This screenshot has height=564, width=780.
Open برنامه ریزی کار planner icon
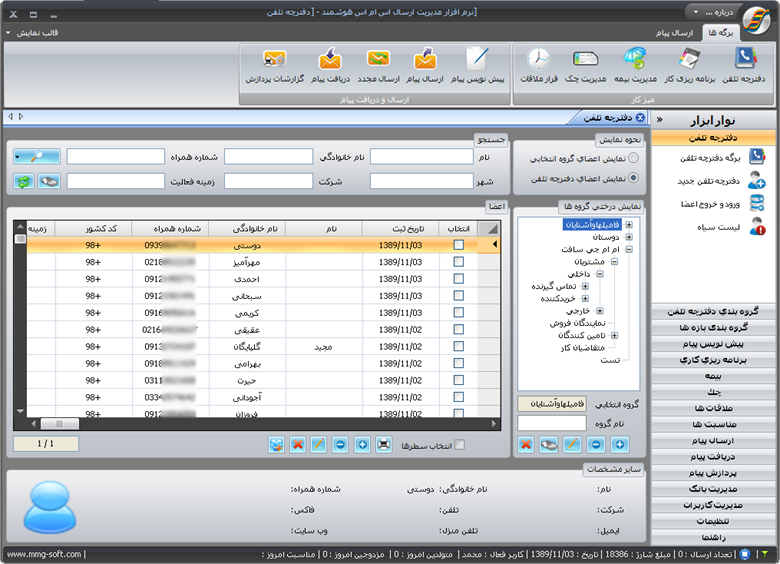pos(690,65)
